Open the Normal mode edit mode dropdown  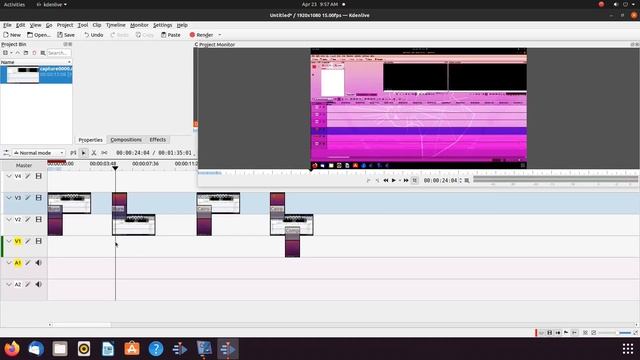coord(38,153)
